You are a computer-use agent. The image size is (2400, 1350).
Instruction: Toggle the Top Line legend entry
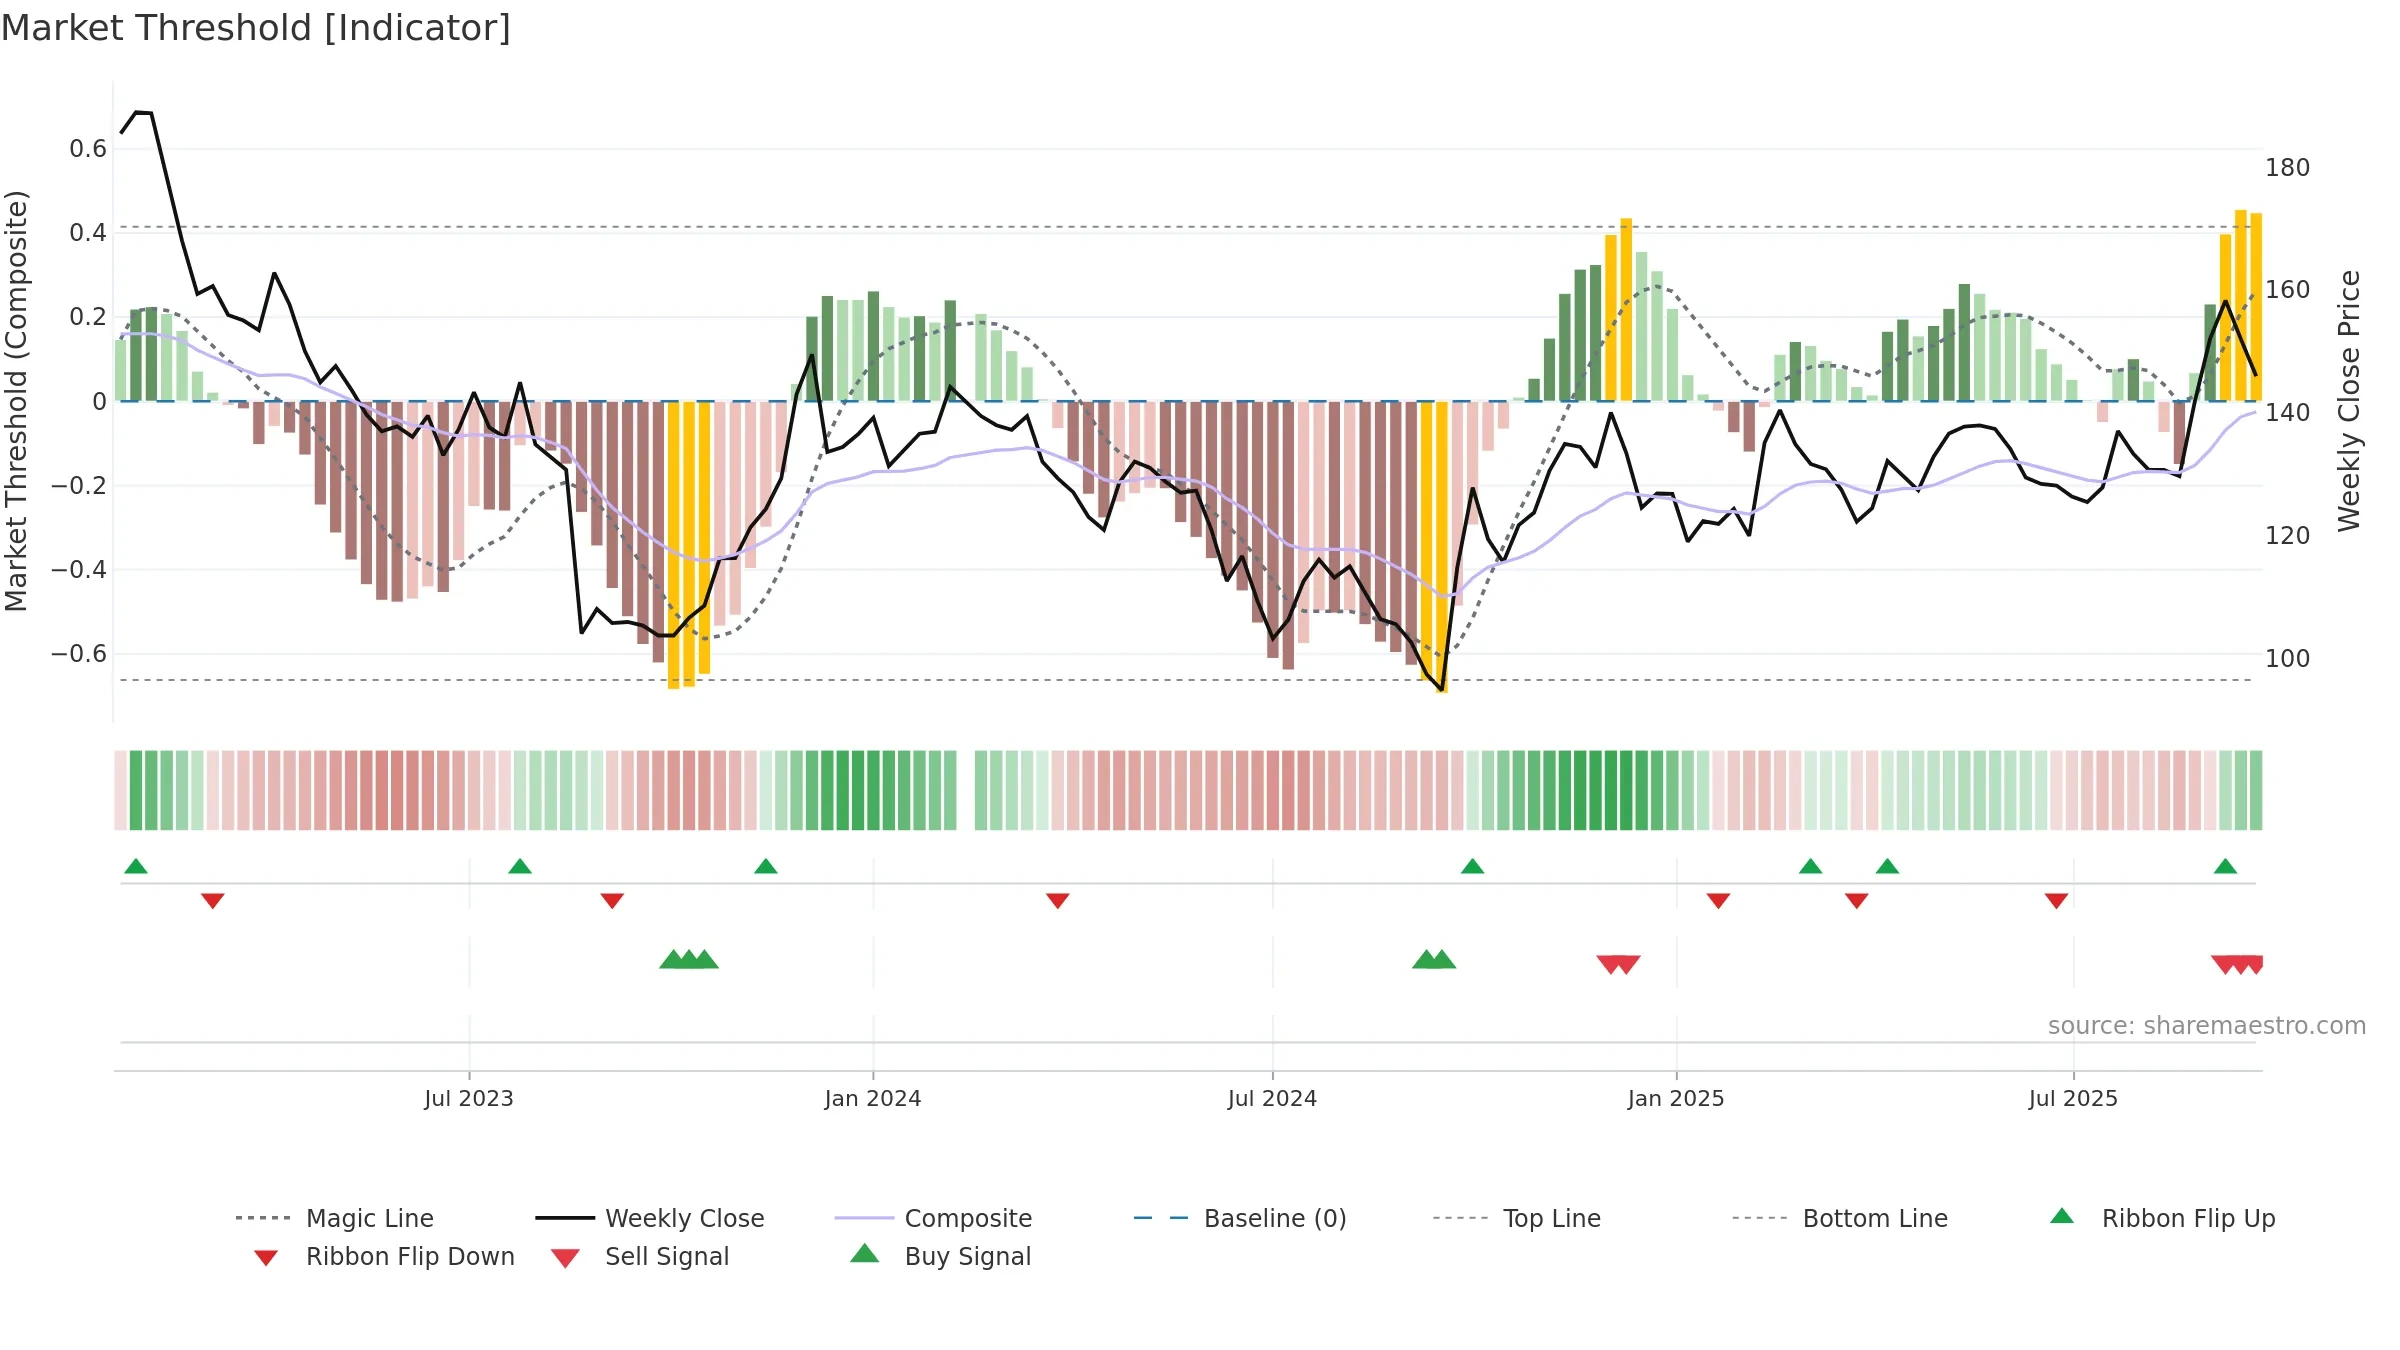1517,1218
